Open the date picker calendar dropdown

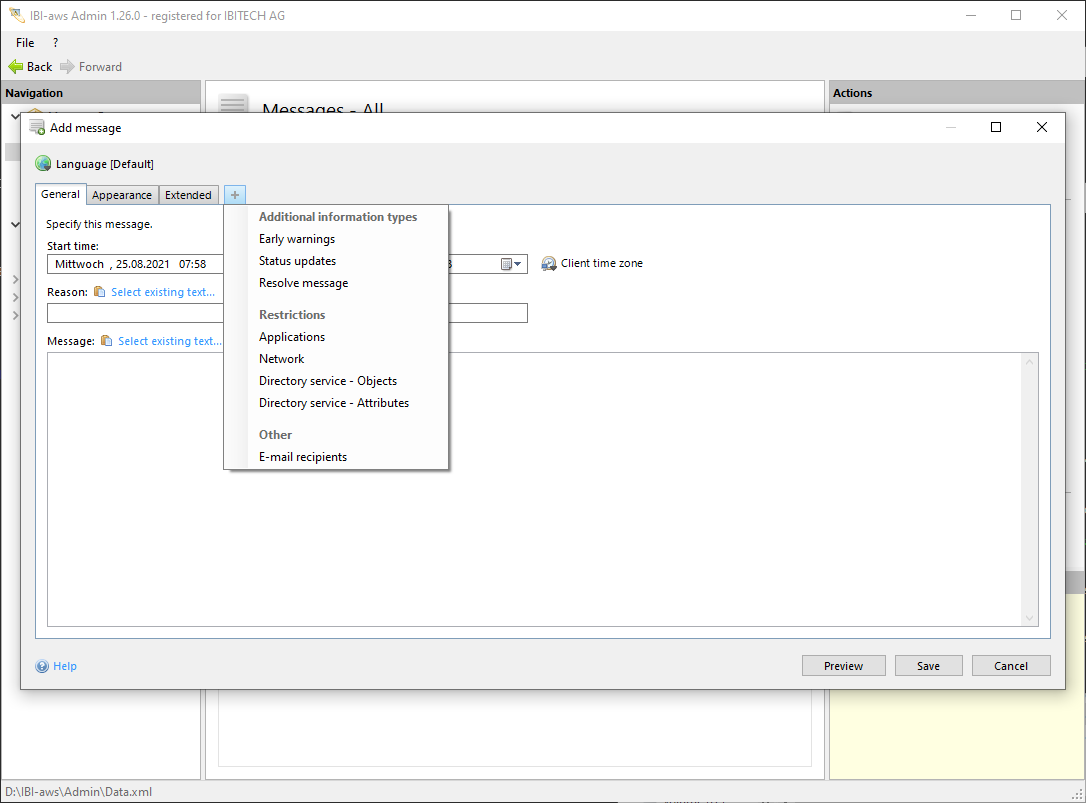click(511, 264)
